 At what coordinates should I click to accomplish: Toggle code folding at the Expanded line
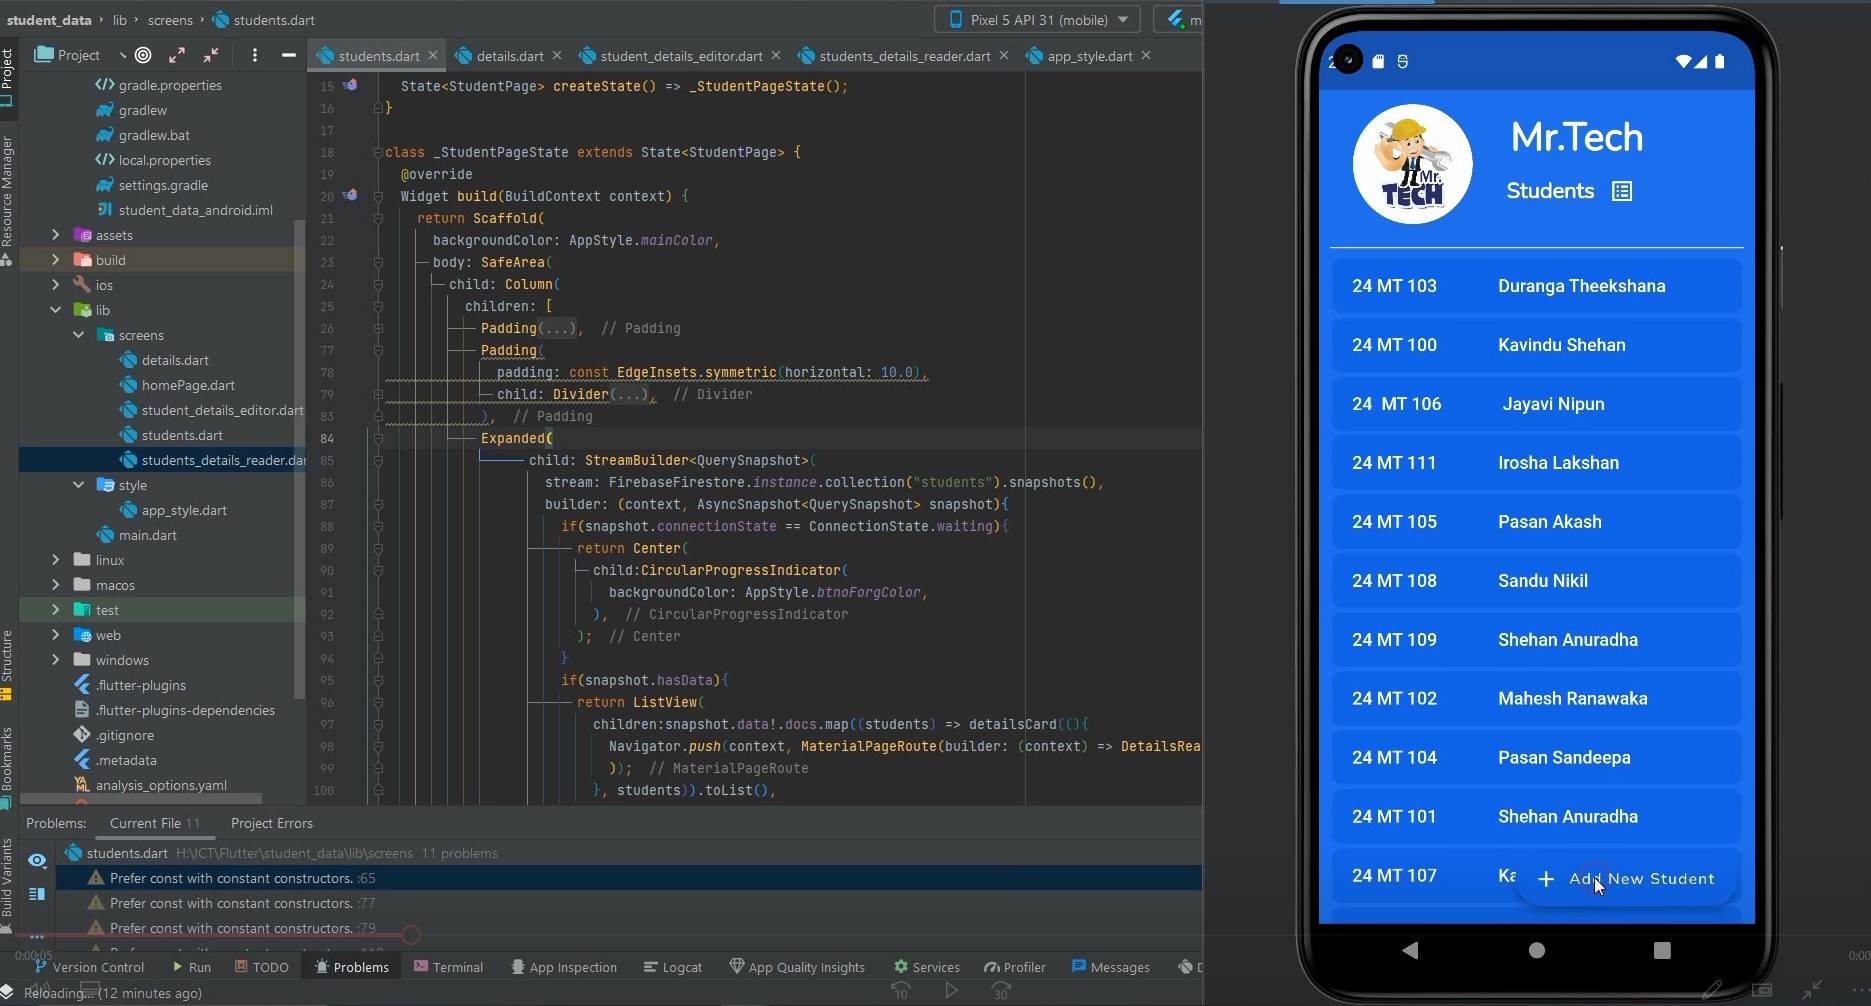tap(378, 438)
